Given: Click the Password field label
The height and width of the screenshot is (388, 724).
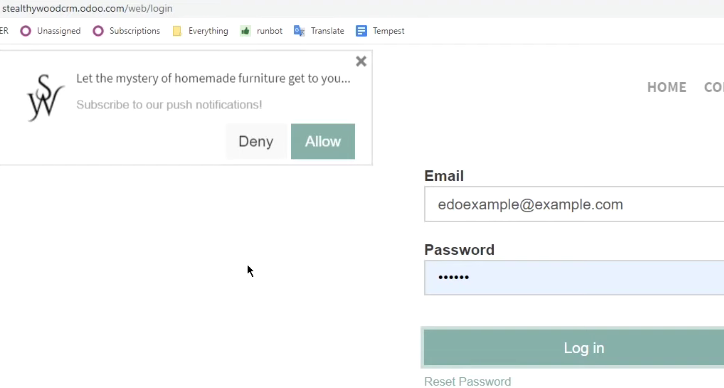Looking at the screenshot, I should click(459, 250).
